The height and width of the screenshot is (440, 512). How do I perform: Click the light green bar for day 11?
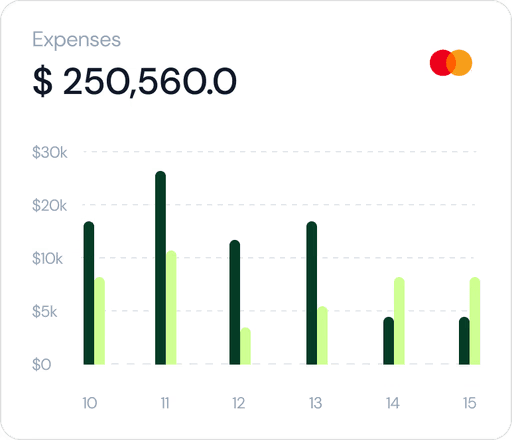click(x=171, y=307)
